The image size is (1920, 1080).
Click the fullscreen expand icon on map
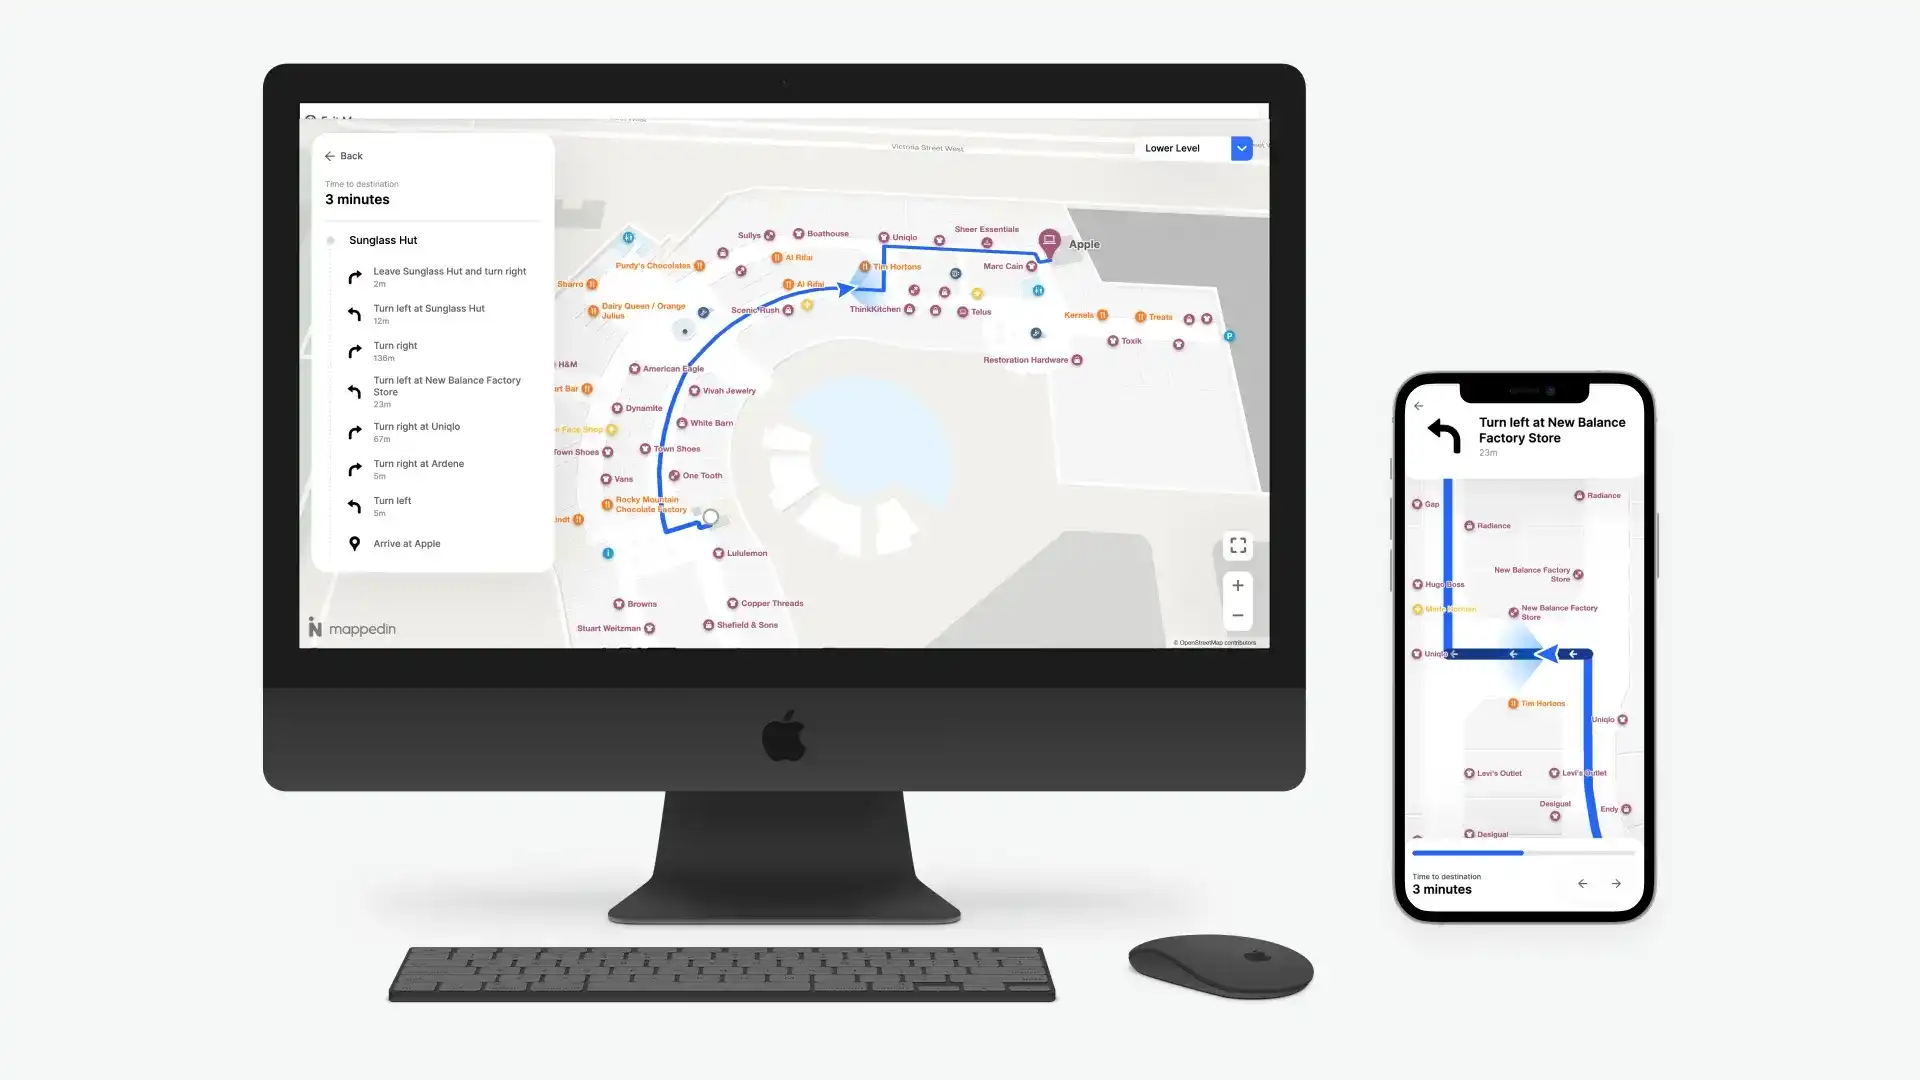click(x=1237, y=545)
